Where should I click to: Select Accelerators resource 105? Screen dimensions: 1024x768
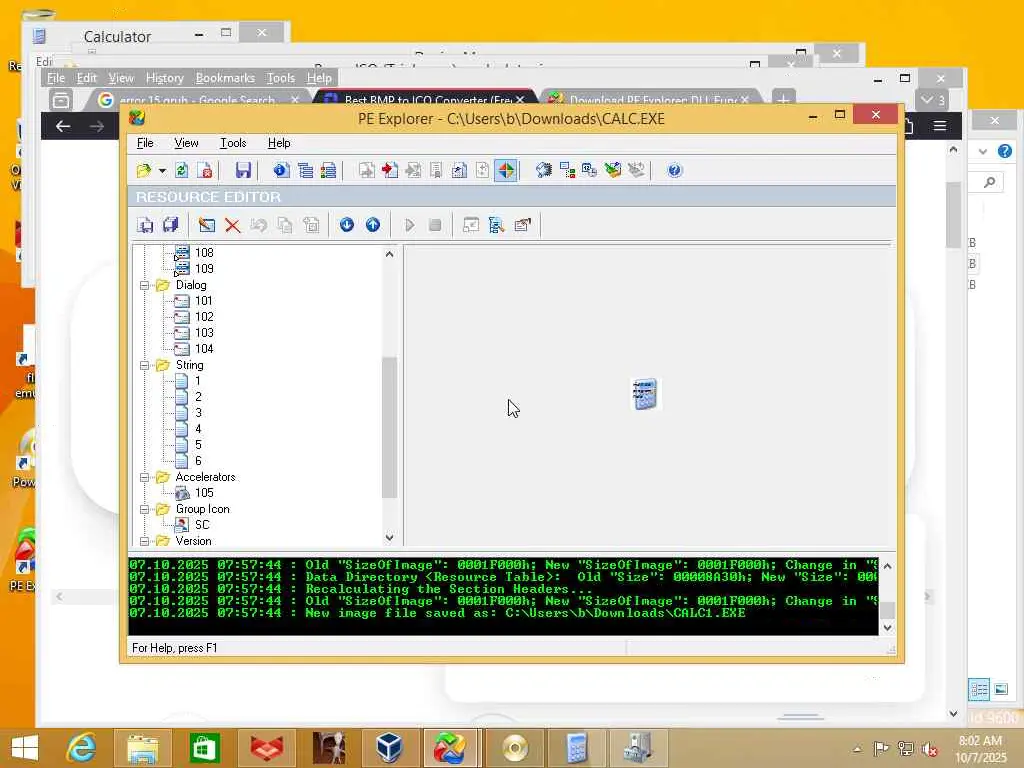[204, 493]
